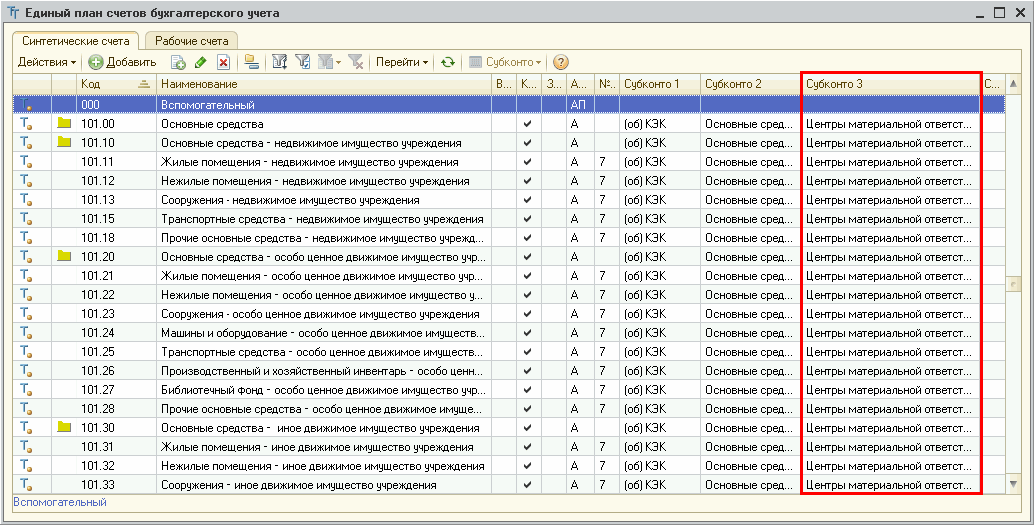
Task: Click the green pencil edit icon
Action: pyautogui.click(x=201, y=62)
